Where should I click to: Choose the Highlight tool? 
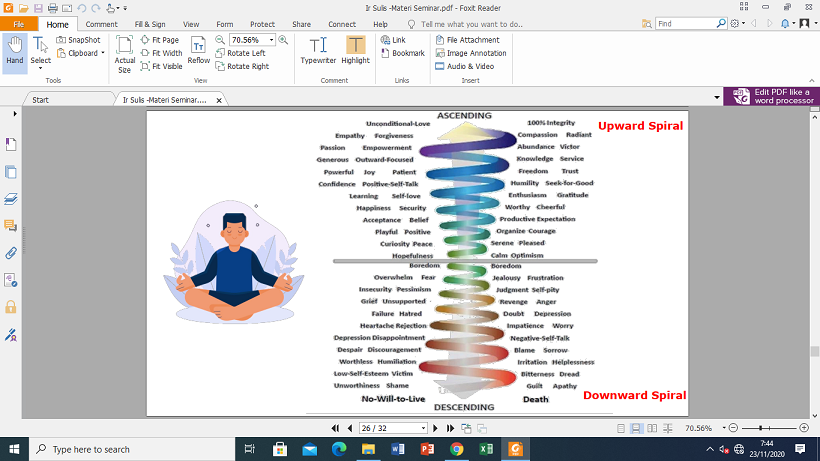[x=355, y=50]
